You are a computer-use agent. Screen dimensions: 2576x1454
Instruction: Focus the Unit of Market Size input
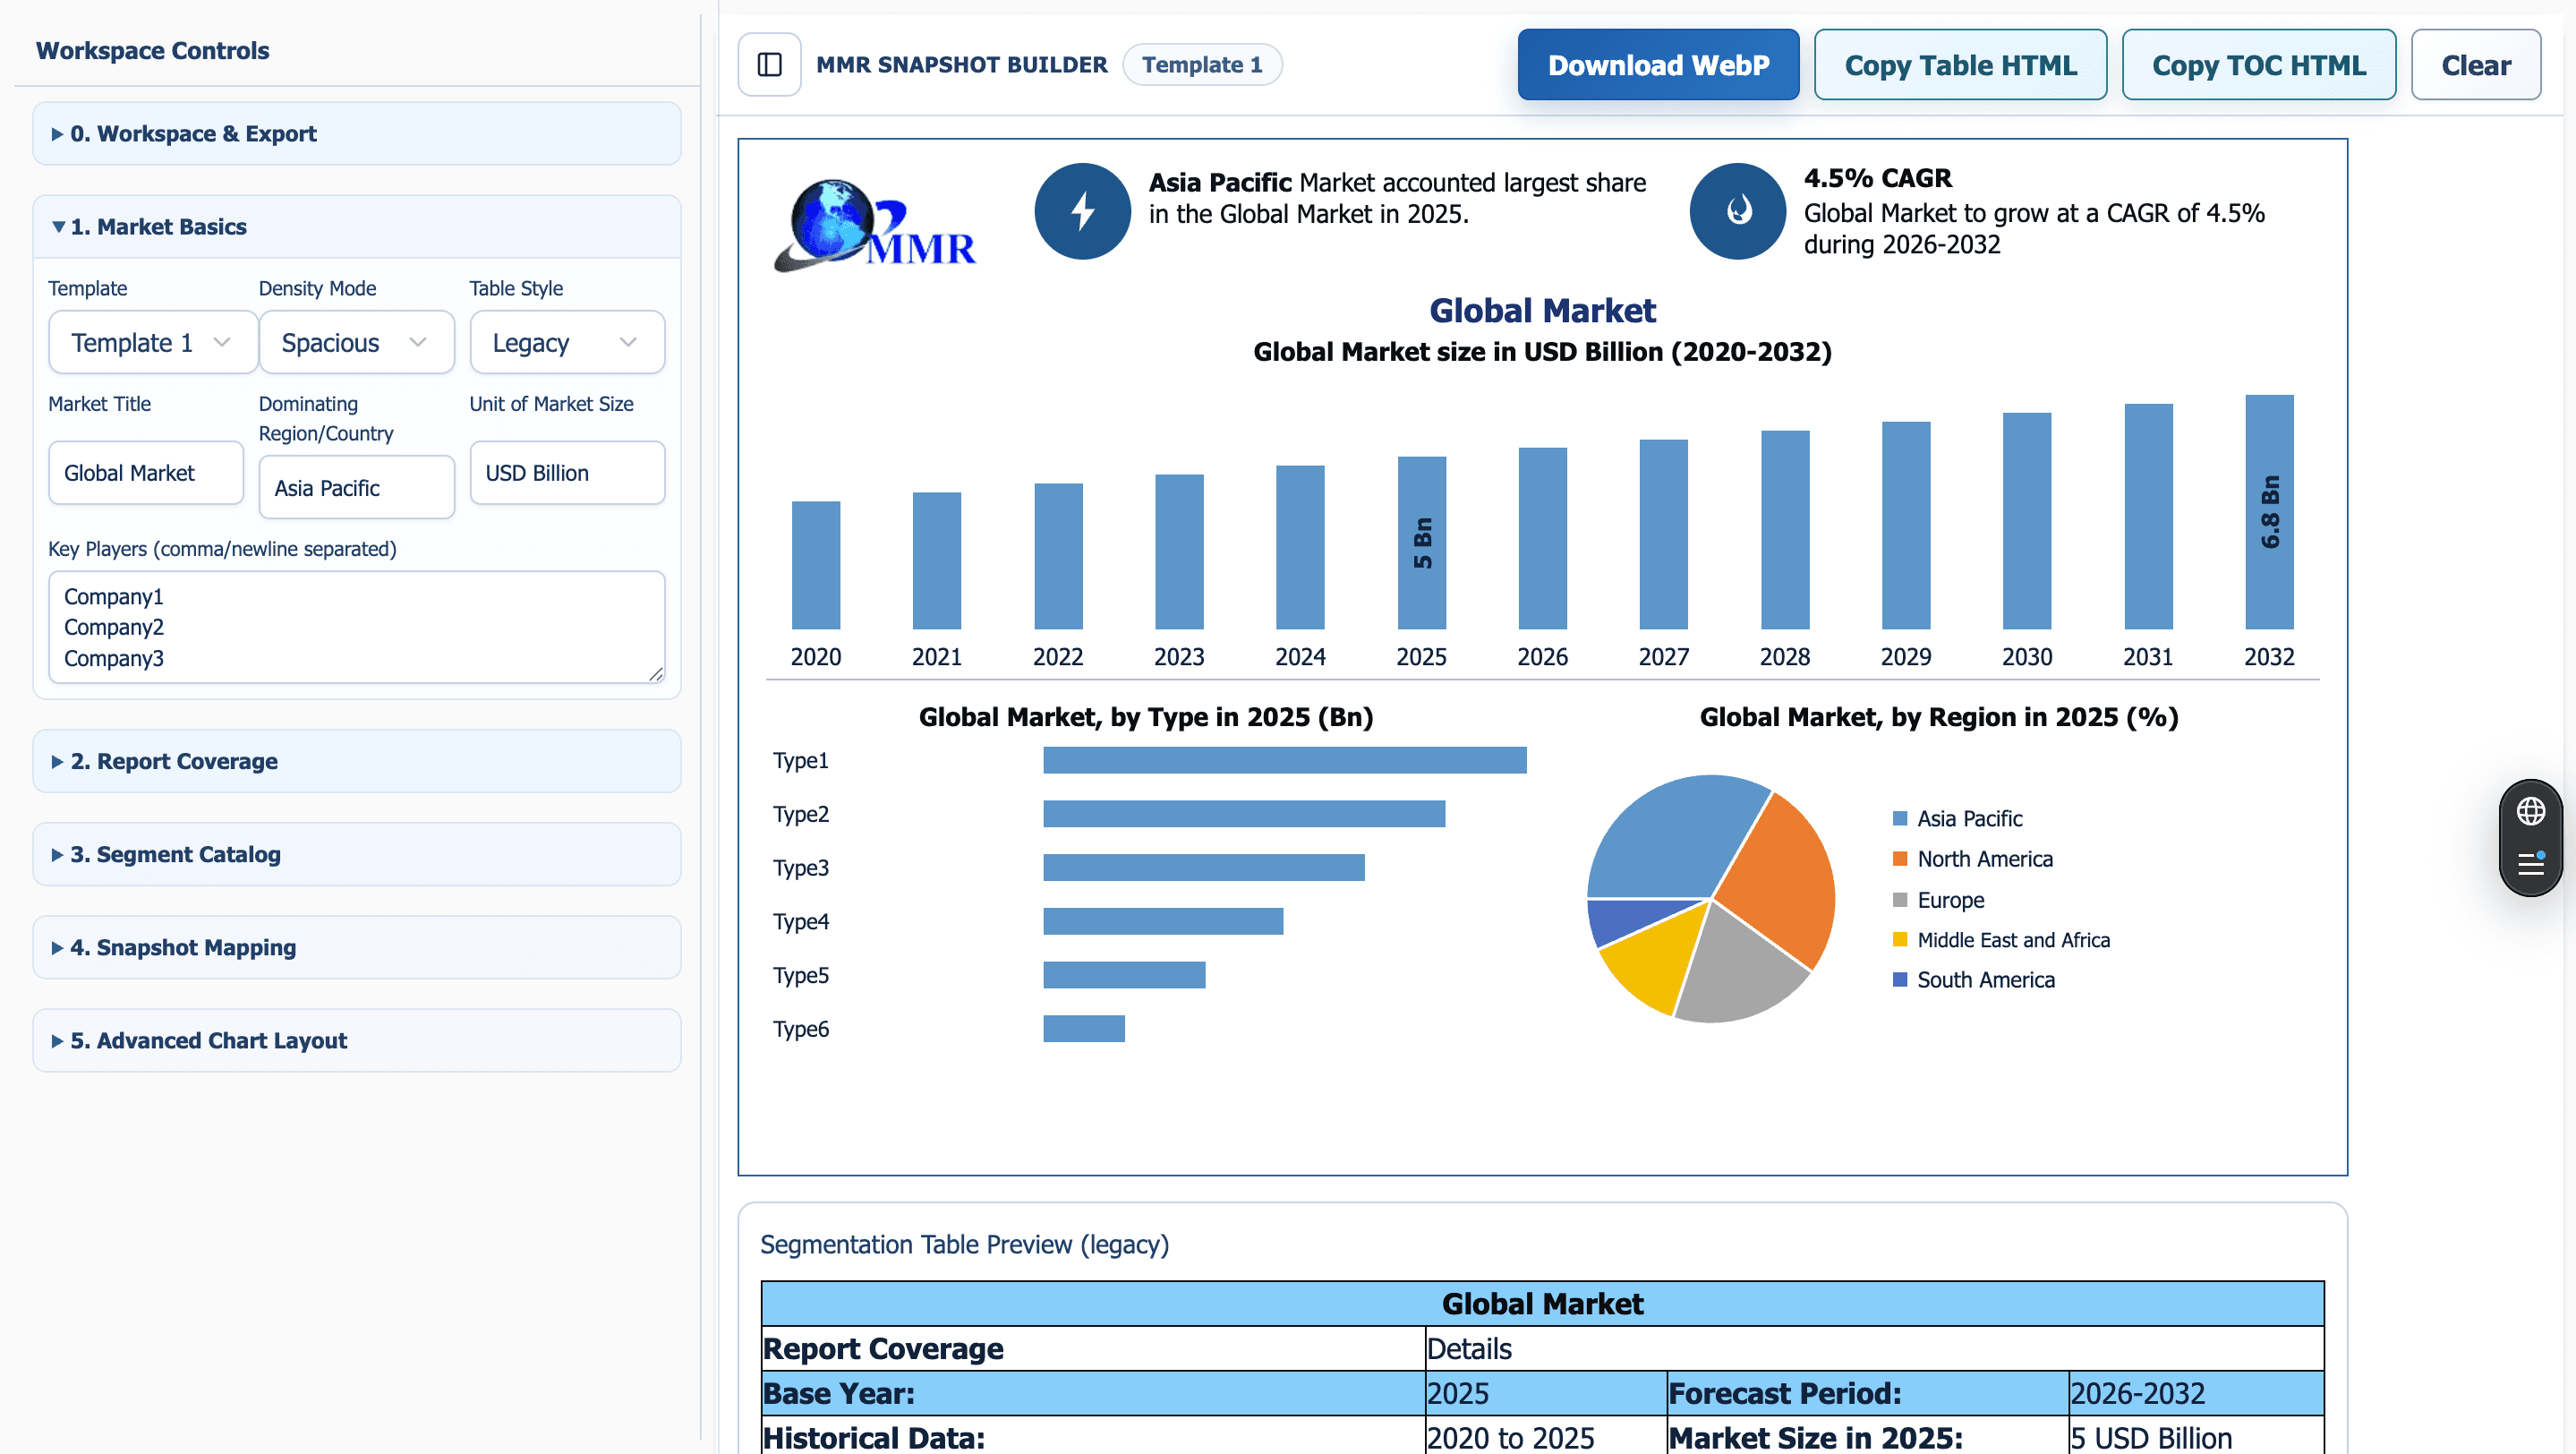click(567, 473)
